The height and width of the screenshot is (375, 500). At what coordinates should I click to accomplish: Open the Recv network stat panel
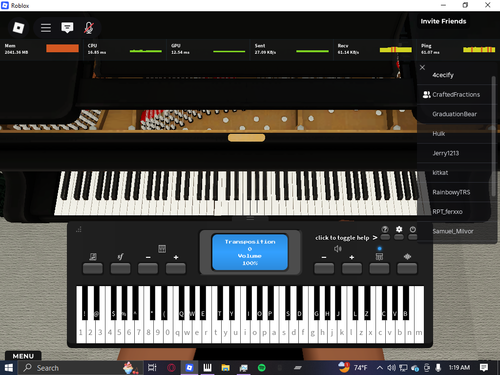click(375, 49)
